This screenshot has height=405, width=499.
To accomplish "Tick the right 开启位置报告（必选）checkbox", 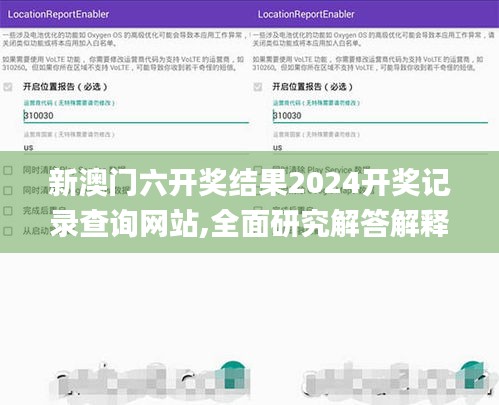I will 258,87.
